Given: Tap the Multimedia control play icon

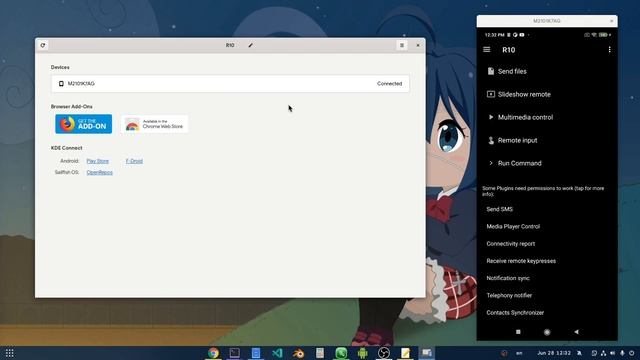Looking at the screenshot, I should (491, 117).
